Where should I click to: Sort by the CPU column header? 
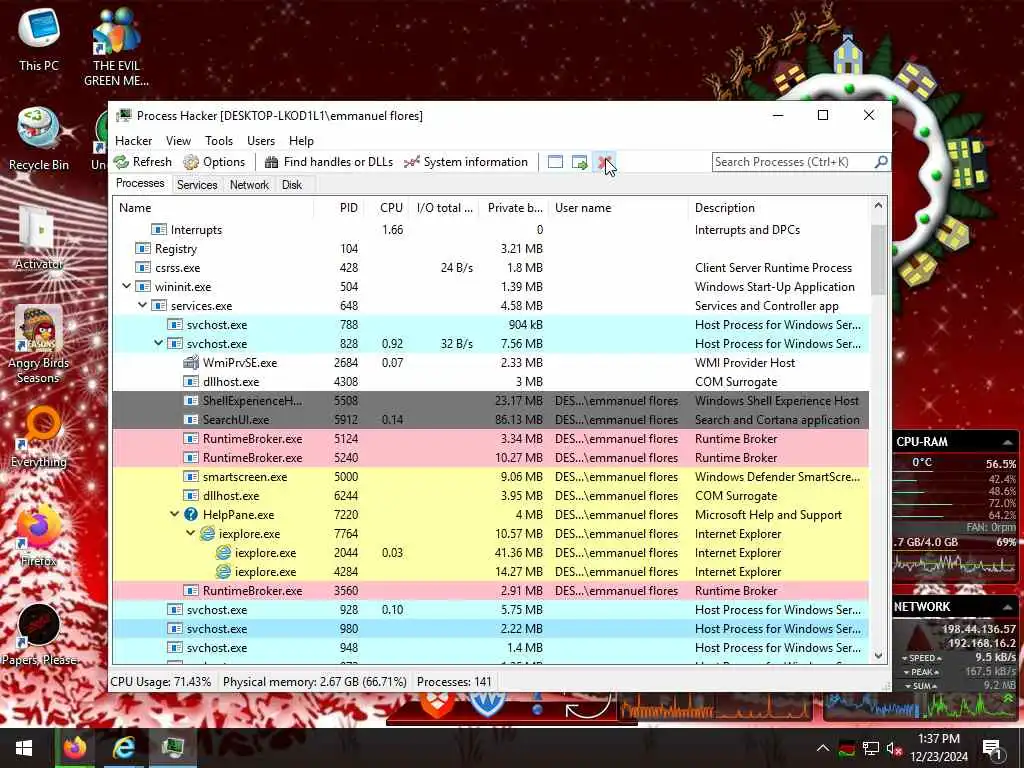pyautogui.click(x=387, y=208)
